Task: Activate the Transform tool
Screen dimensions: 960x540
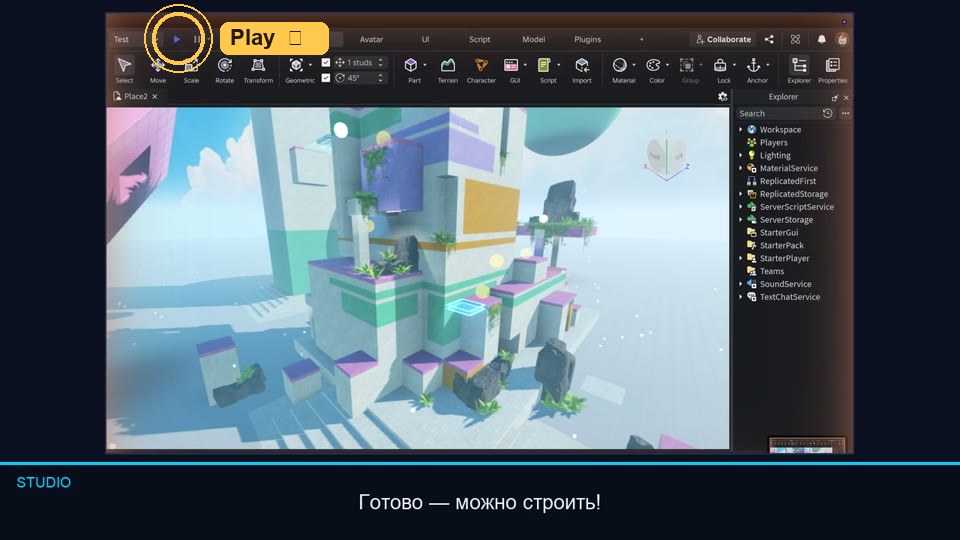Action: (258, 70)
